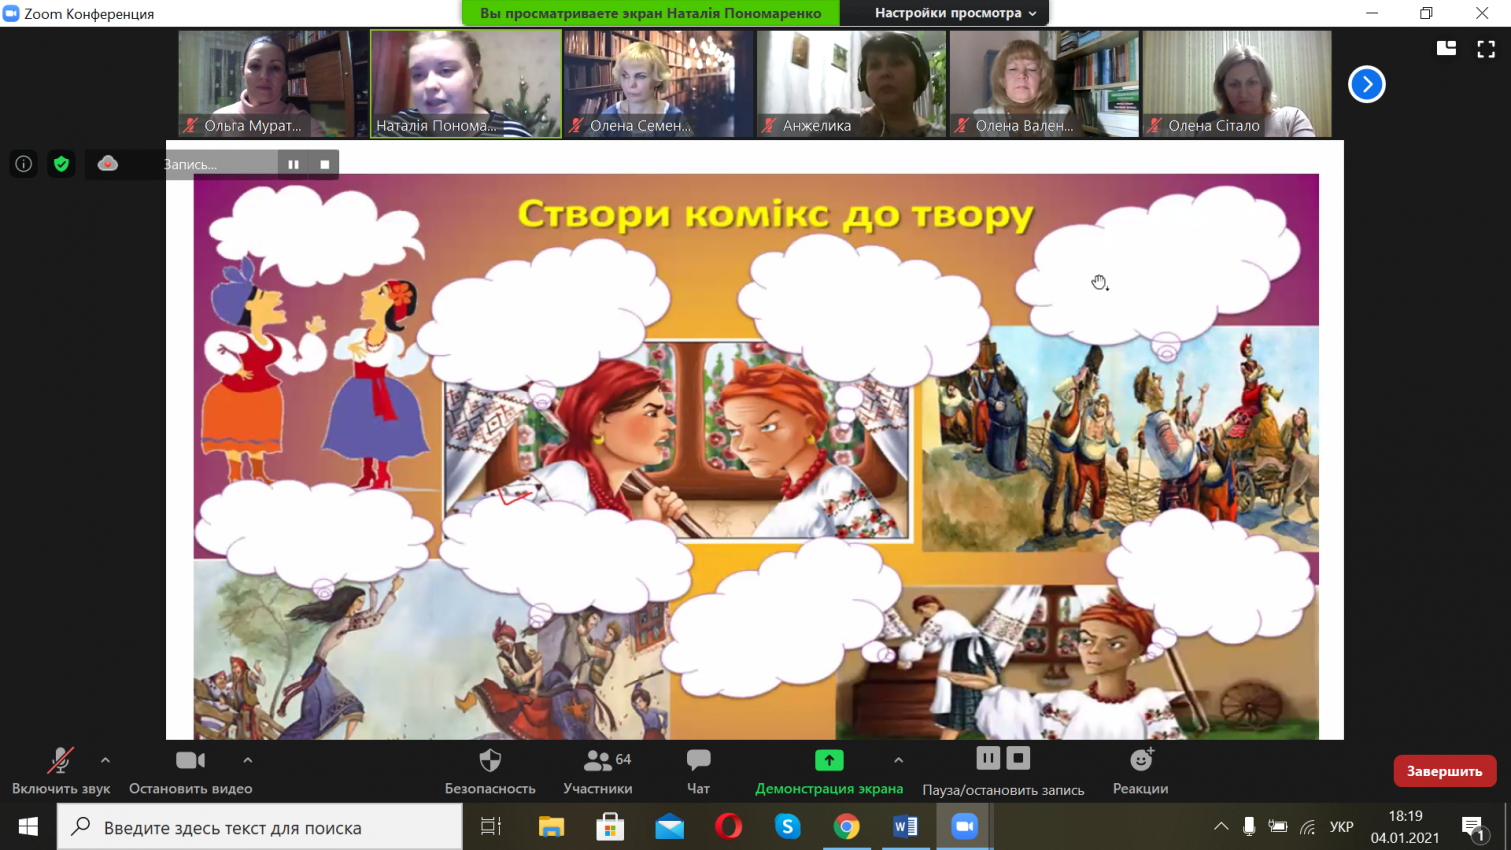Image resolution: width=1511 pixels, height=850 pixels.
Task: Open Google Chrome from taskbar
Action: [846, 827]
